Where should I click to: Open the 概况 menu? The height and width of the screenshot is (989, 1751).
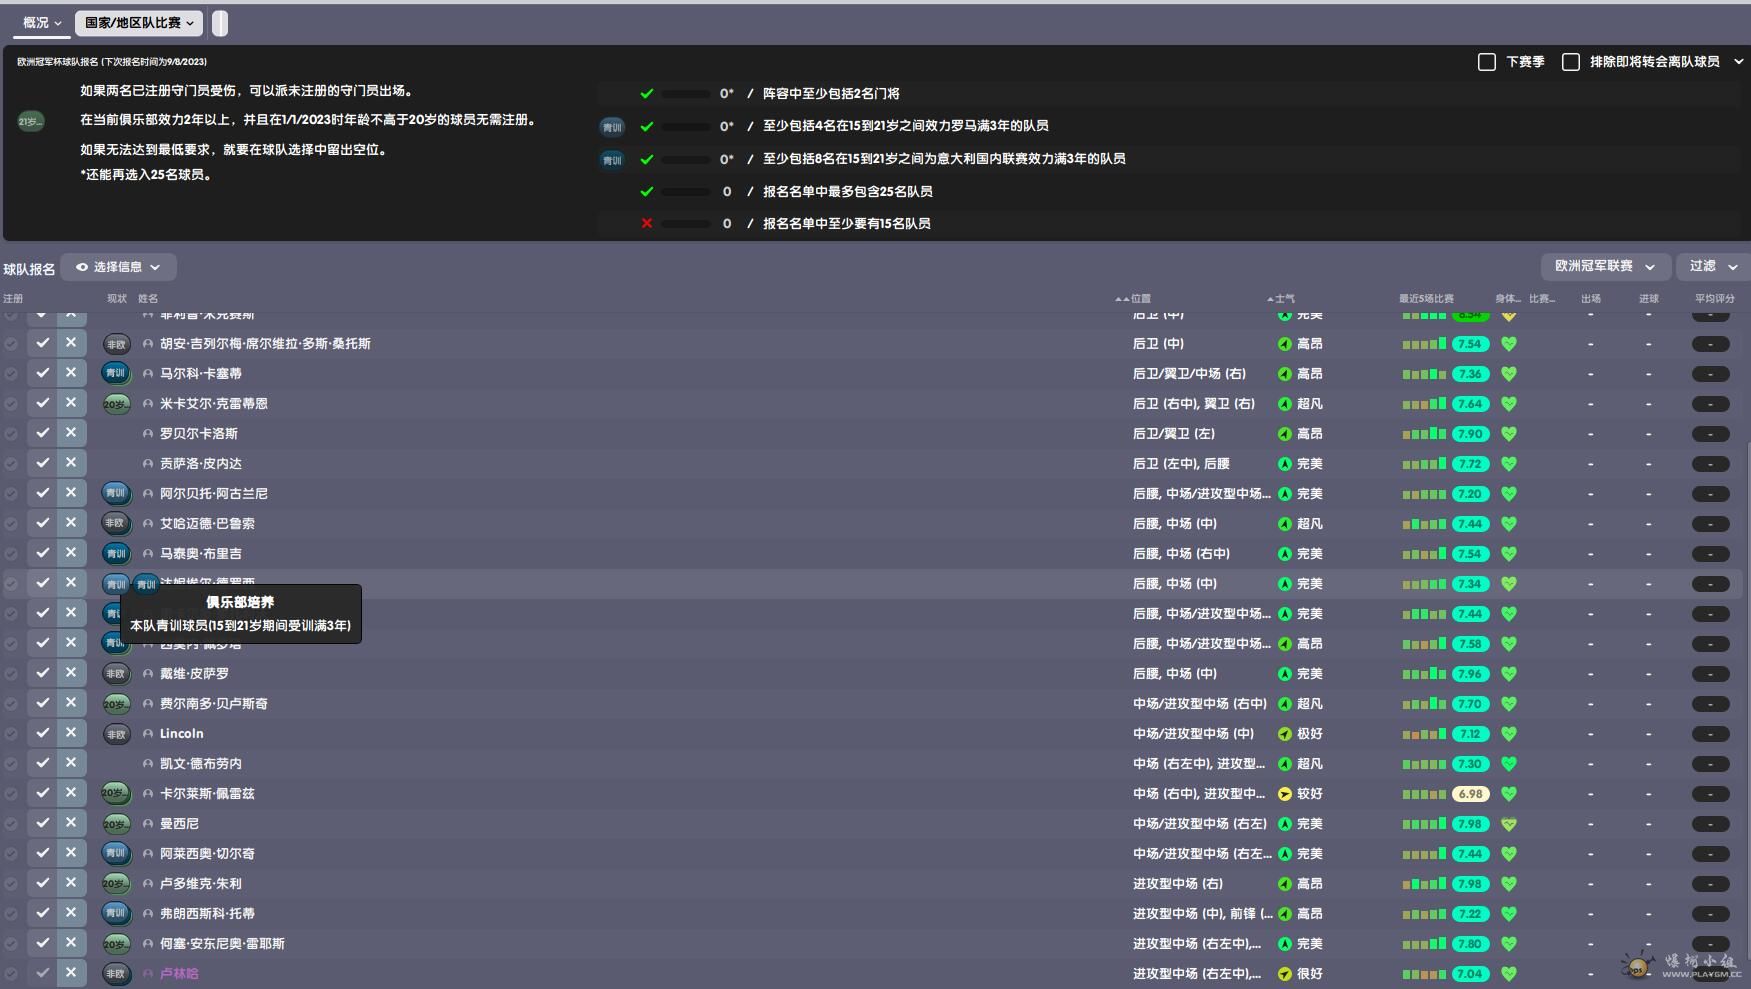pyautogui.click(x=42, y=22)
